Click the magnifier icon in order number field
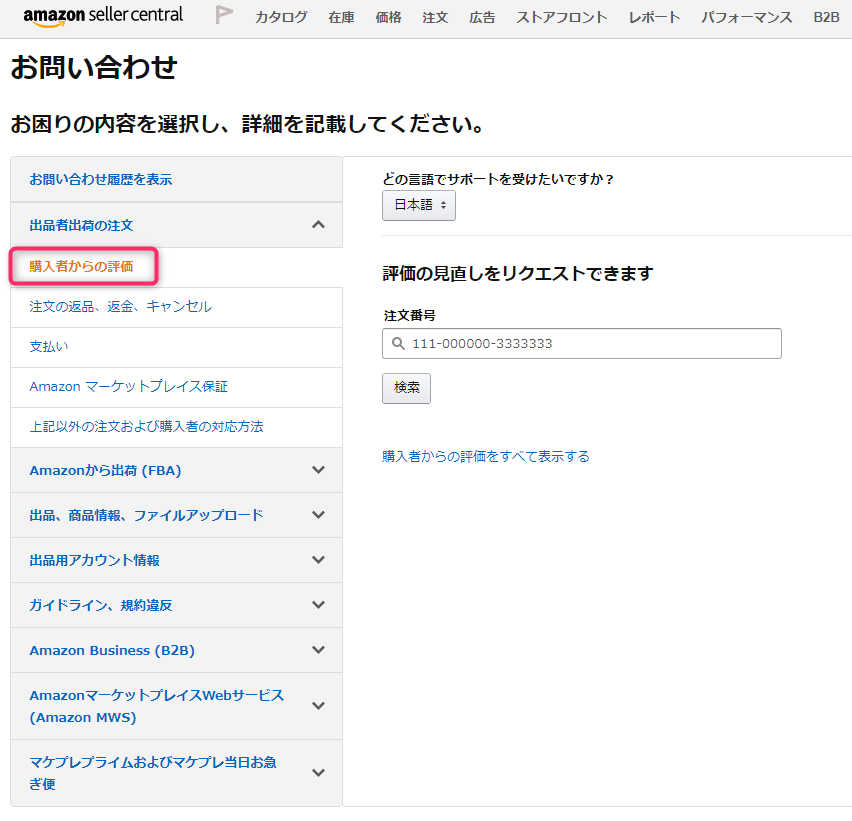This screenshot has height=821, width=852. click(398, 344)
